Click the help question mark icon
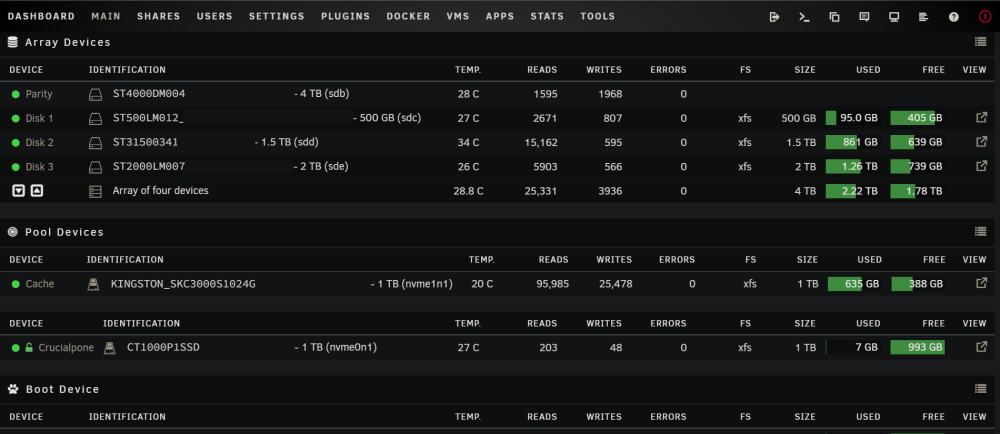Viewport: 1000px width, 434px height. tap(953, 17)
